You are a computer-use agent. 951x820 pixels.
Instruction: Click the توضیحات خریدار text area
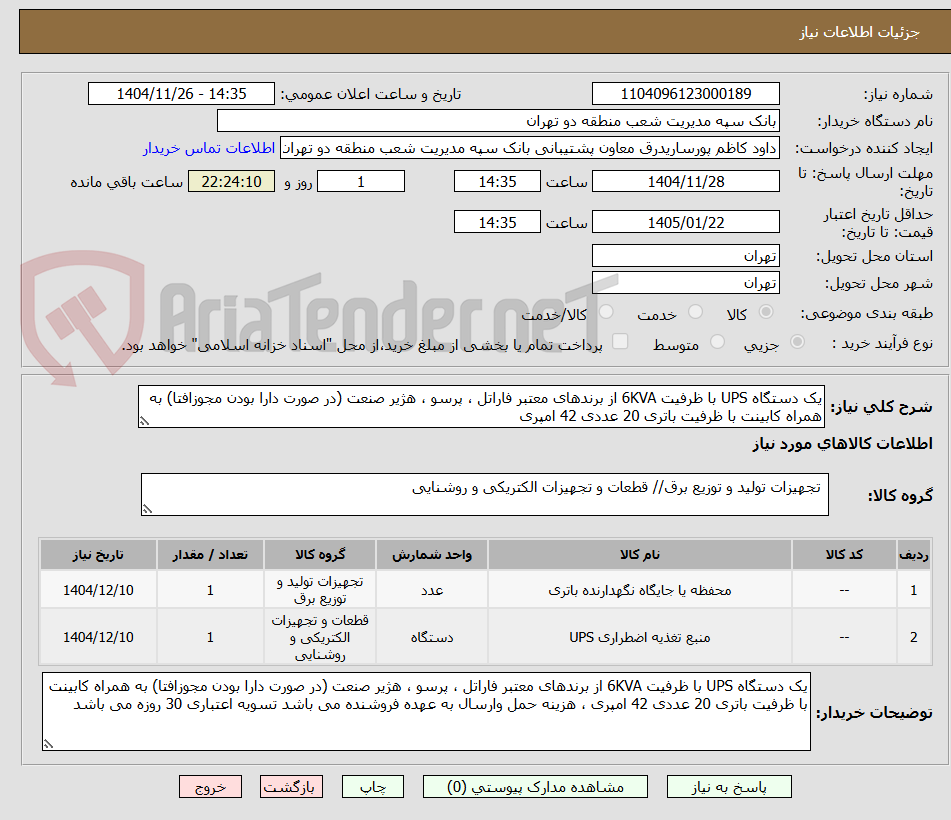(426, 711)
